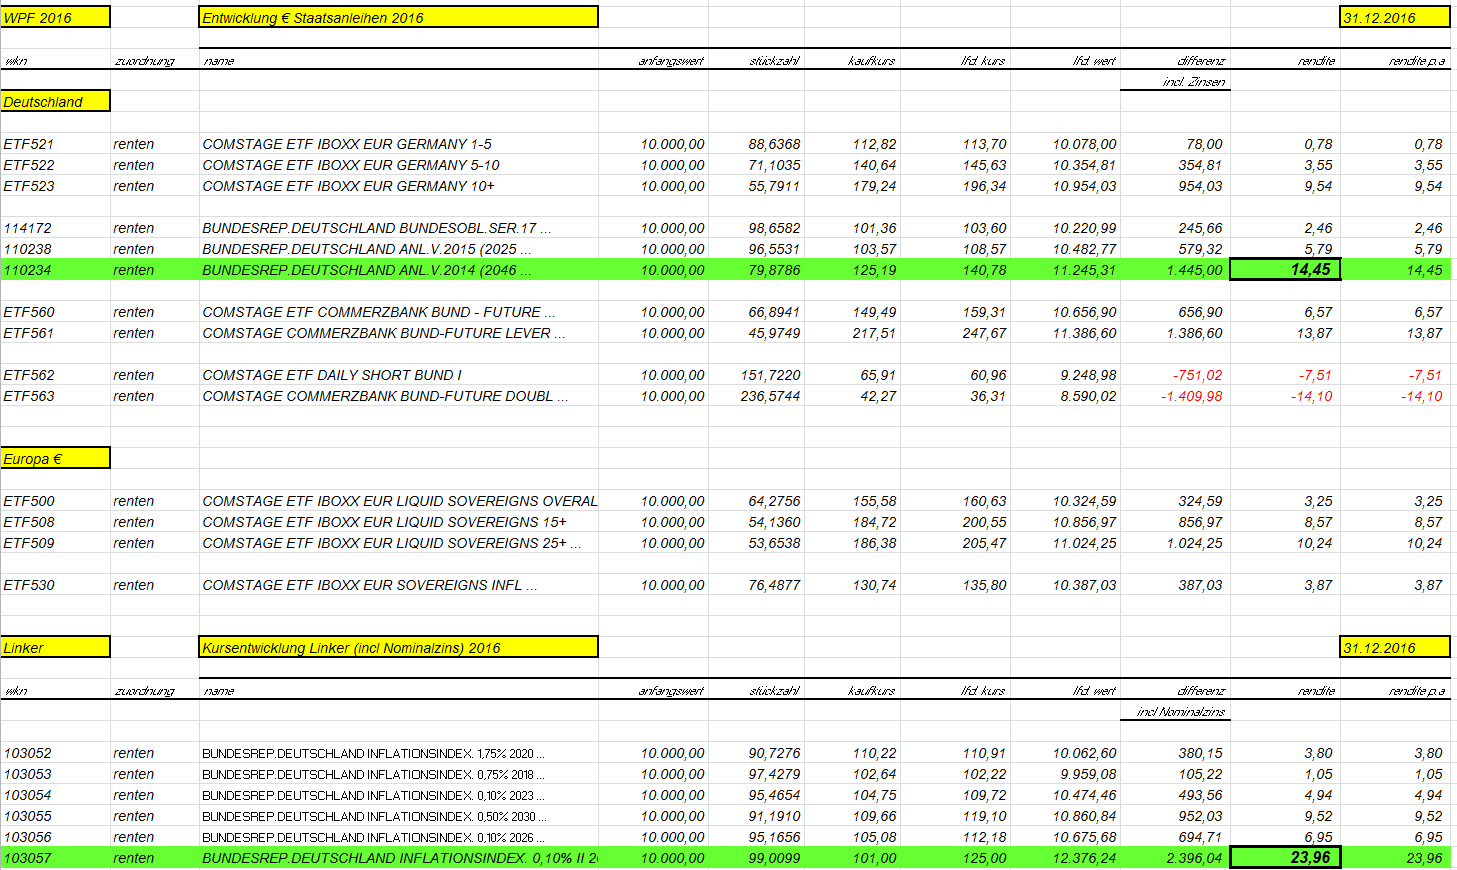
Task: Select the 'Deutschland' section label
Action: tap(55, 101)
